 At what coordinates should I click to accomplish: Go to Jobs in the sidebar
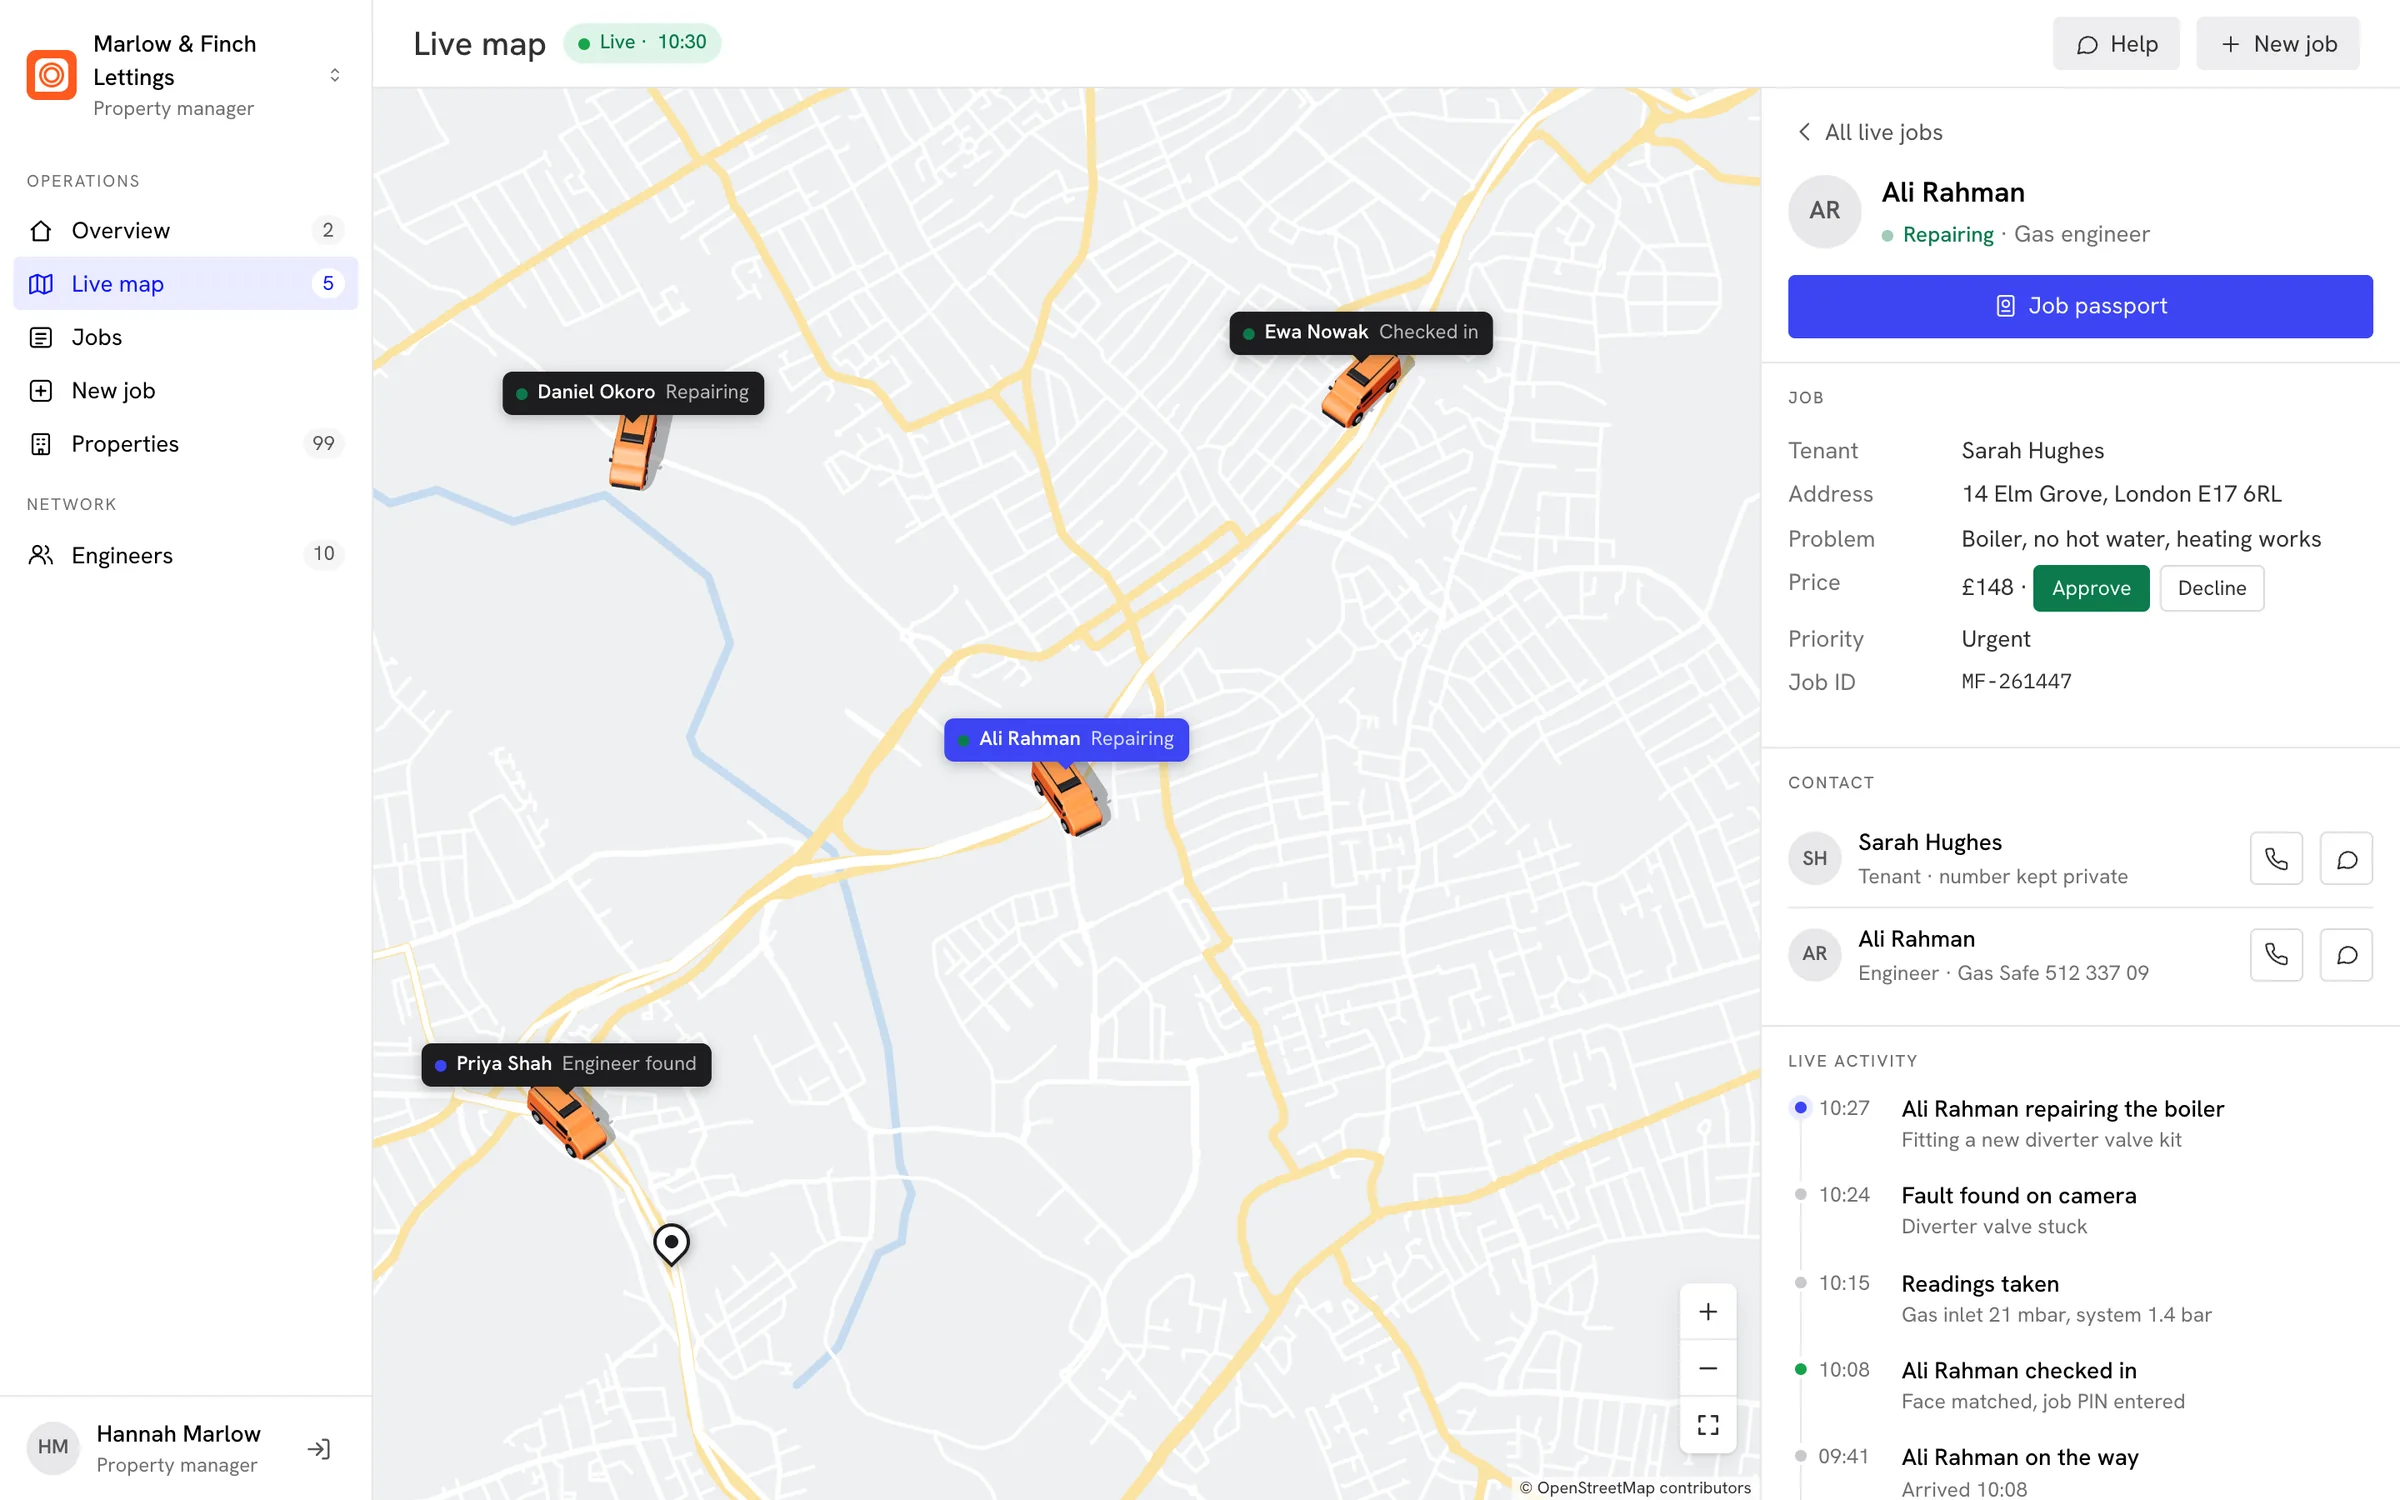186,337
